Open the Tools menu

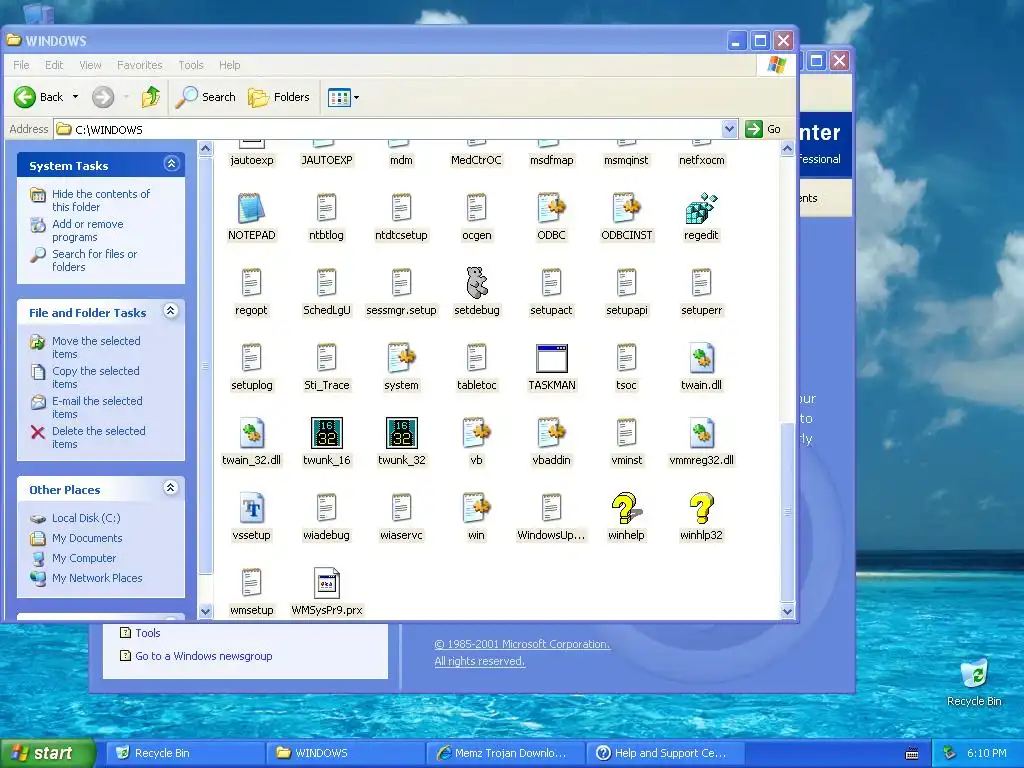tap(191, 65)
